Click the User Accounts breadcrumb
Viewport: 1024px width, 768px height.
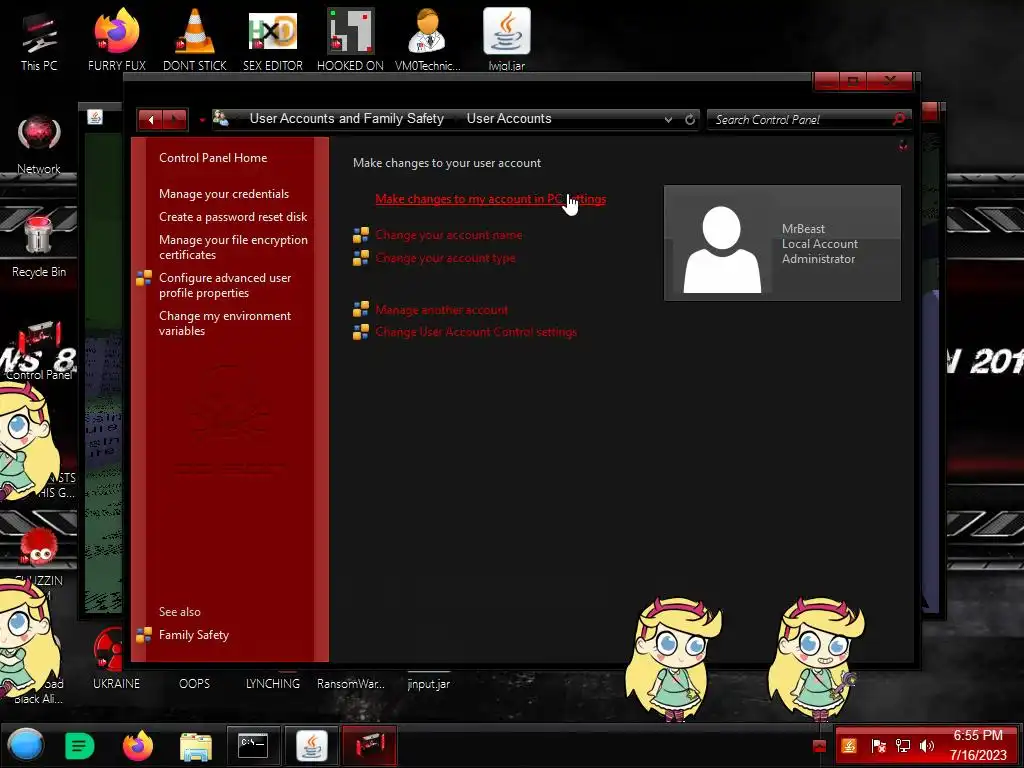[509, 118]
